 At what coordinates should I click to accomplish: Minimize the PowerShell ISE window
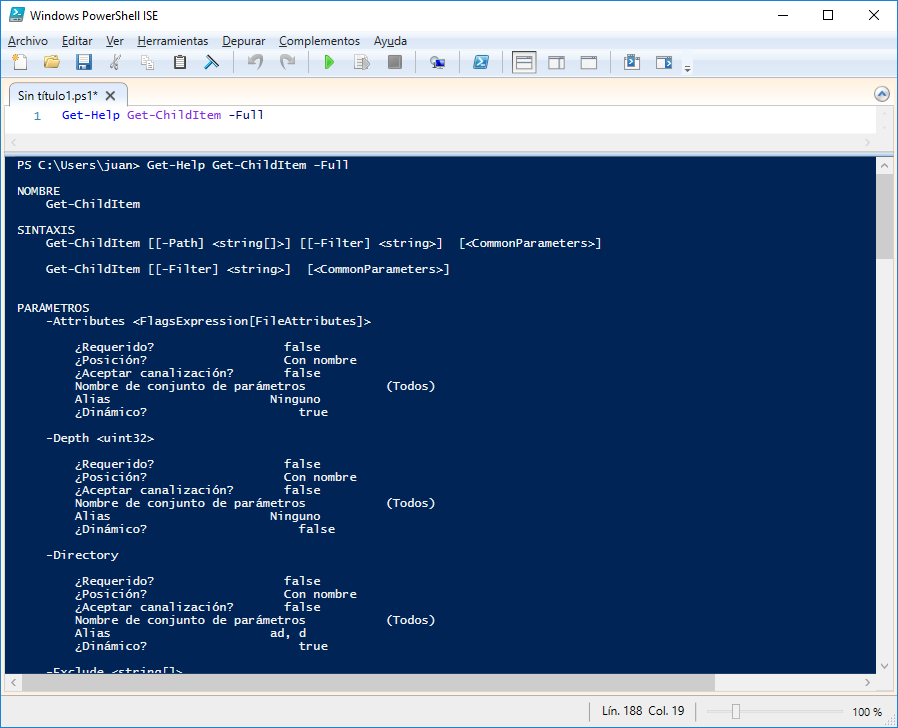(x=783, y=15)
